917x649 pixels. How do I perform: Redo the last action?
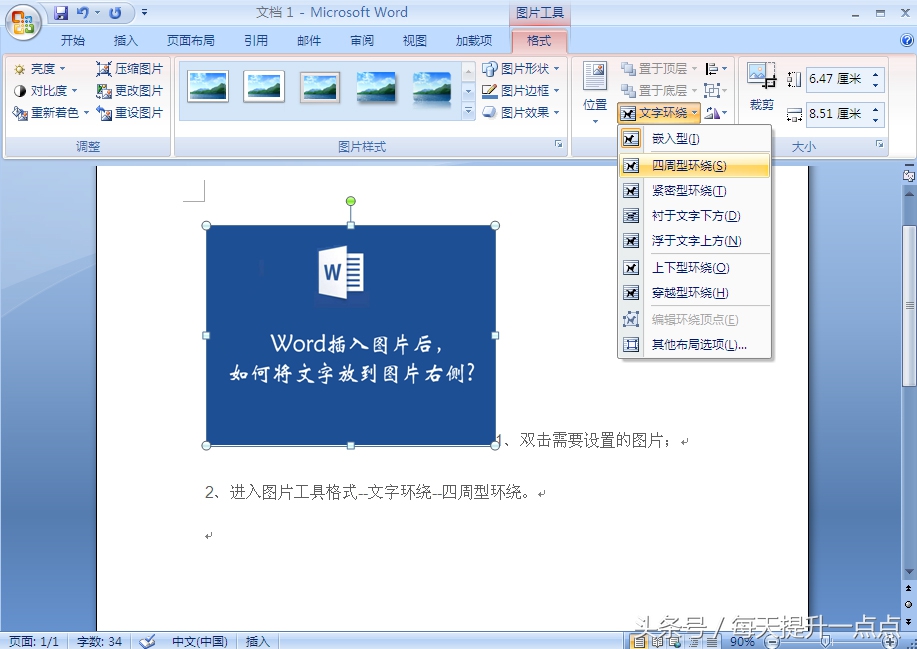click(x=115, y=12)
